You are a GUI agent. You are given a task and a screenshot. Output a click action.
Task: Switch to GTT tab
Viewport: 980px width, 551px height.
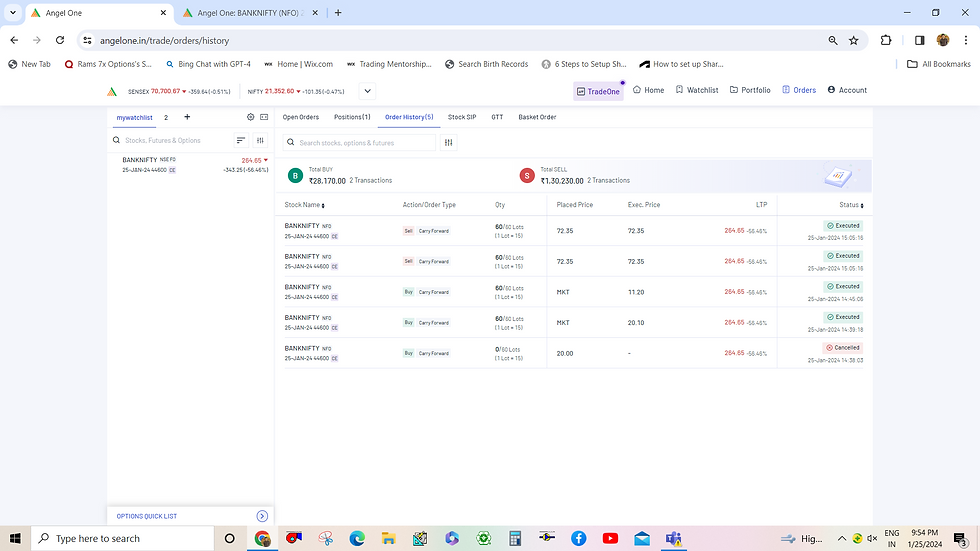point(497,117)
